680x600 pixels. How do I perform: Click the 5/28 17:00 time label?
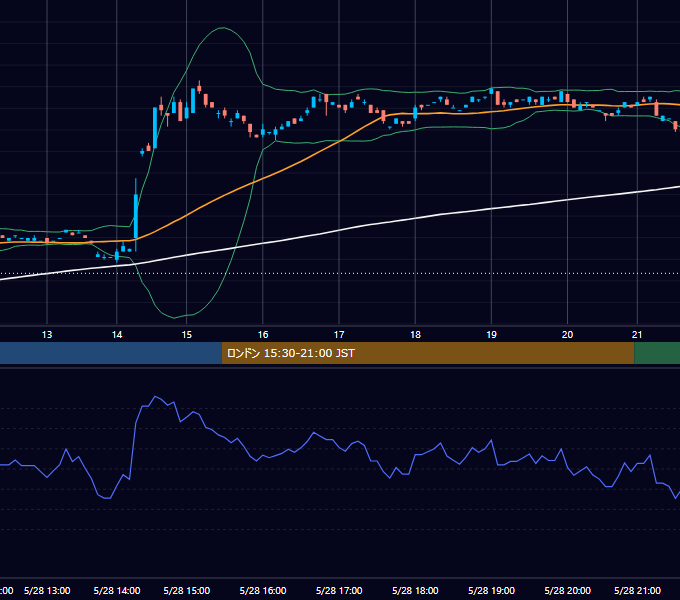coord(339,590)
